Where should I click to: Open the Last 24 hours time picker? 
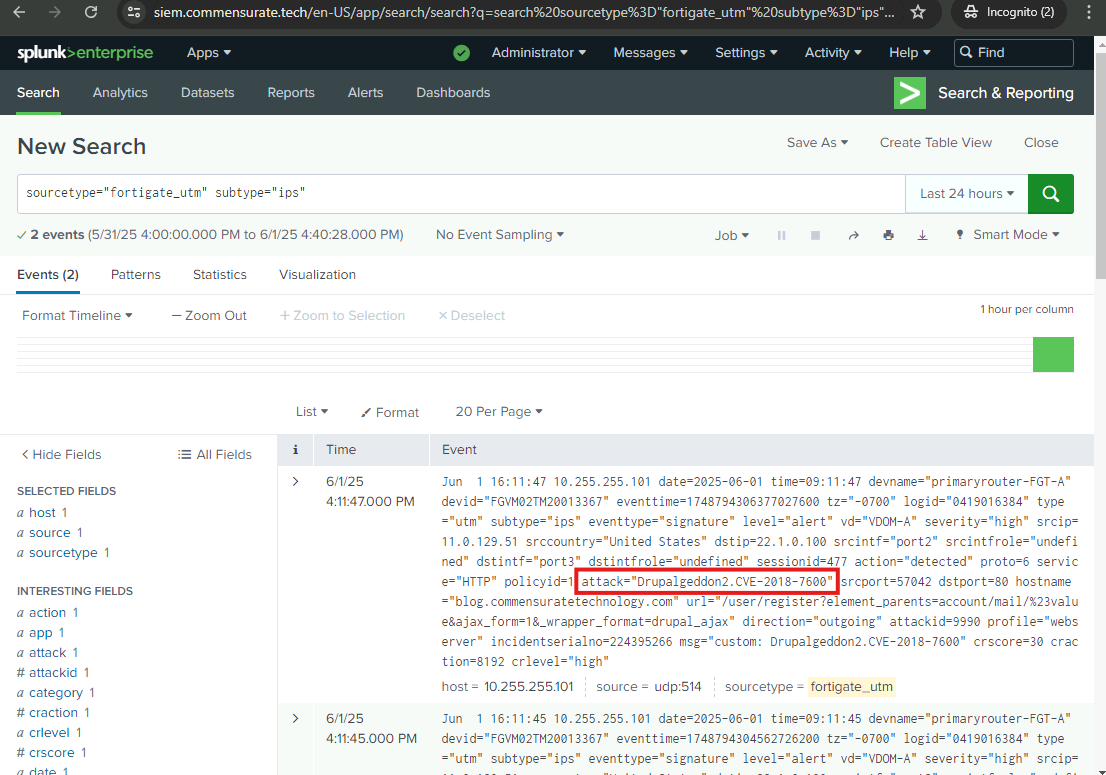point(966,194)
